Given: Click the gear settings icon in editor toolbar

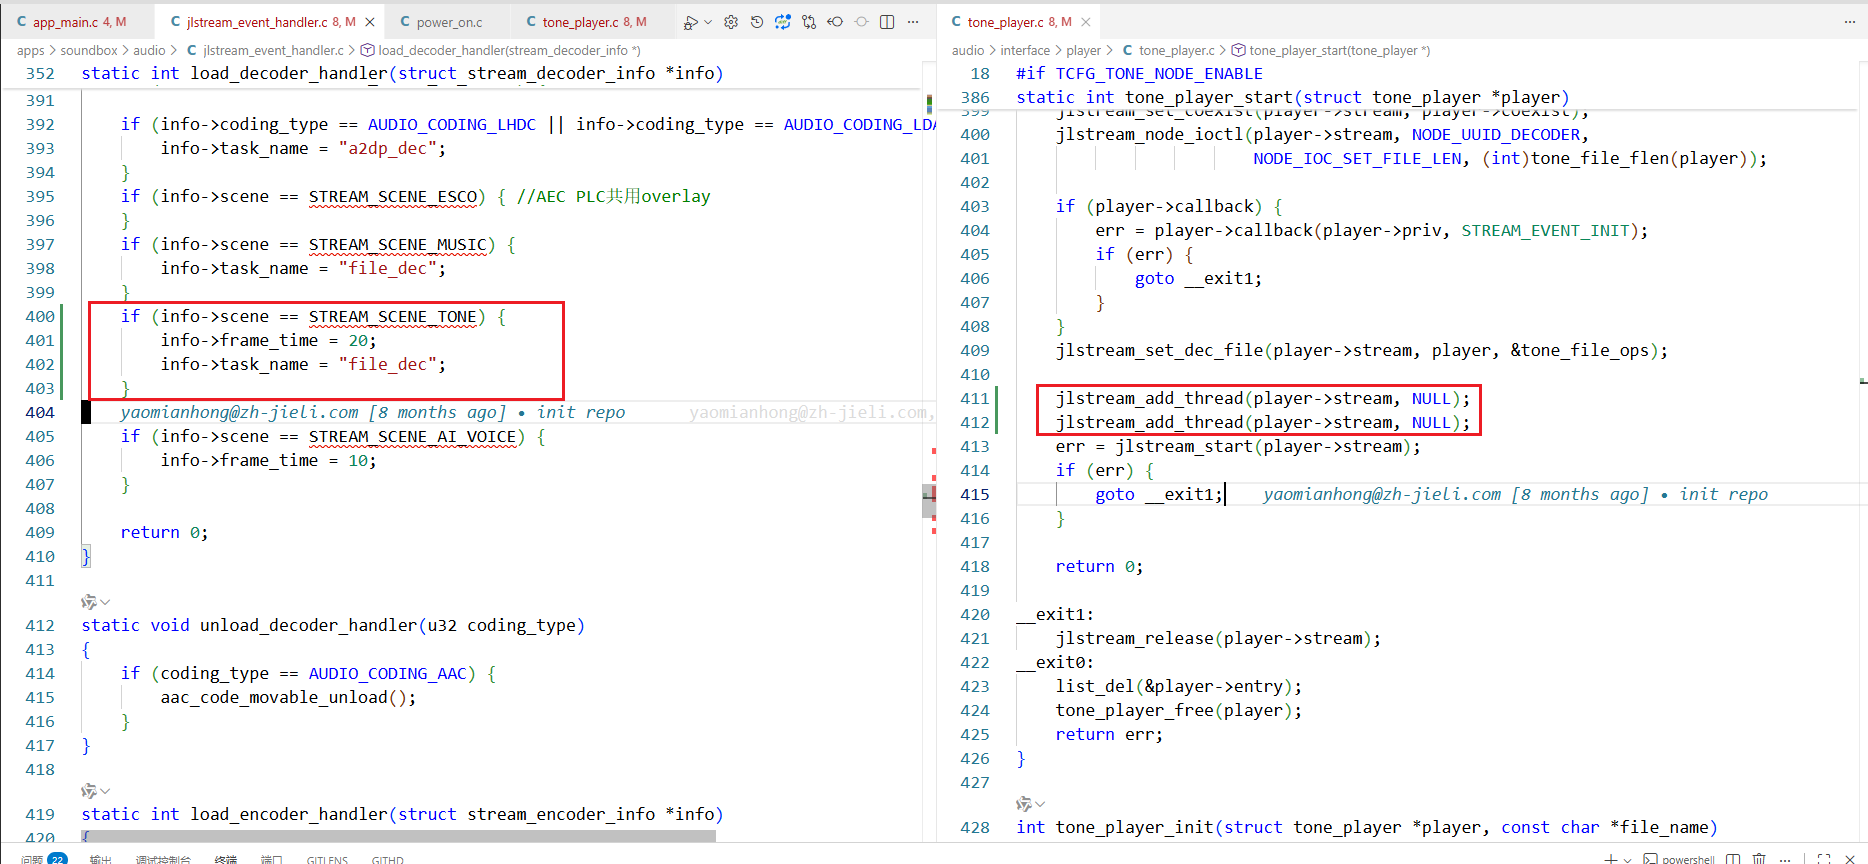Looking at the screenshot, I should click(x=731, y=22).
